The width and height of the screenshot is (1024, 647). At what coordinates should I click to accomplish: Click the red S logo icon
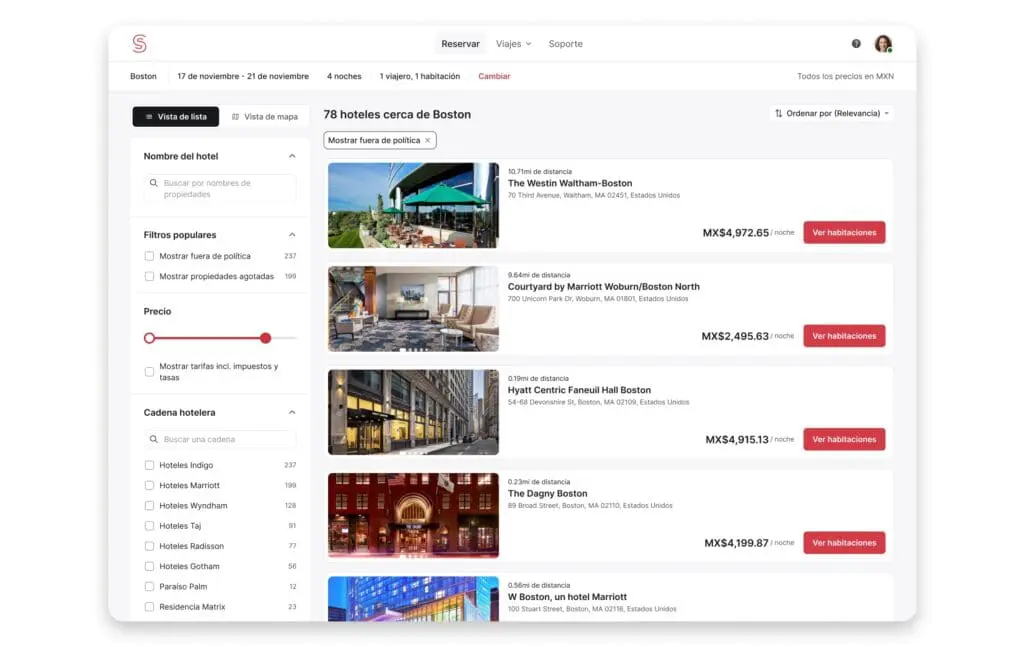(x=139, y=44)
